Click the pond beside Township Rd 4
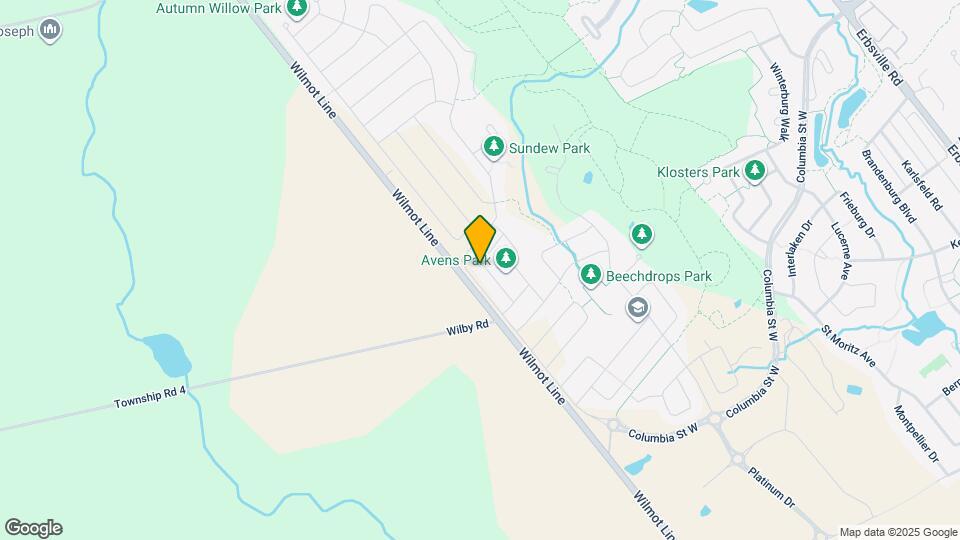The width and height of the screenshot is (960, 540). click(x=167, y=355)
